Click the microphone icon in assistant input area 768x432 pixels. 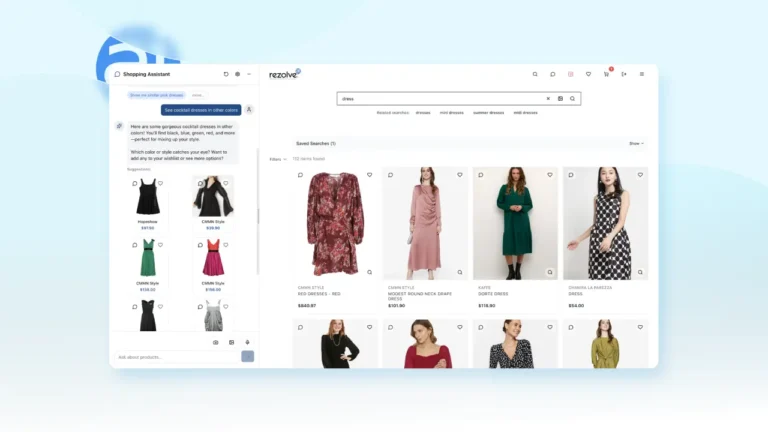tap(245, 342)
